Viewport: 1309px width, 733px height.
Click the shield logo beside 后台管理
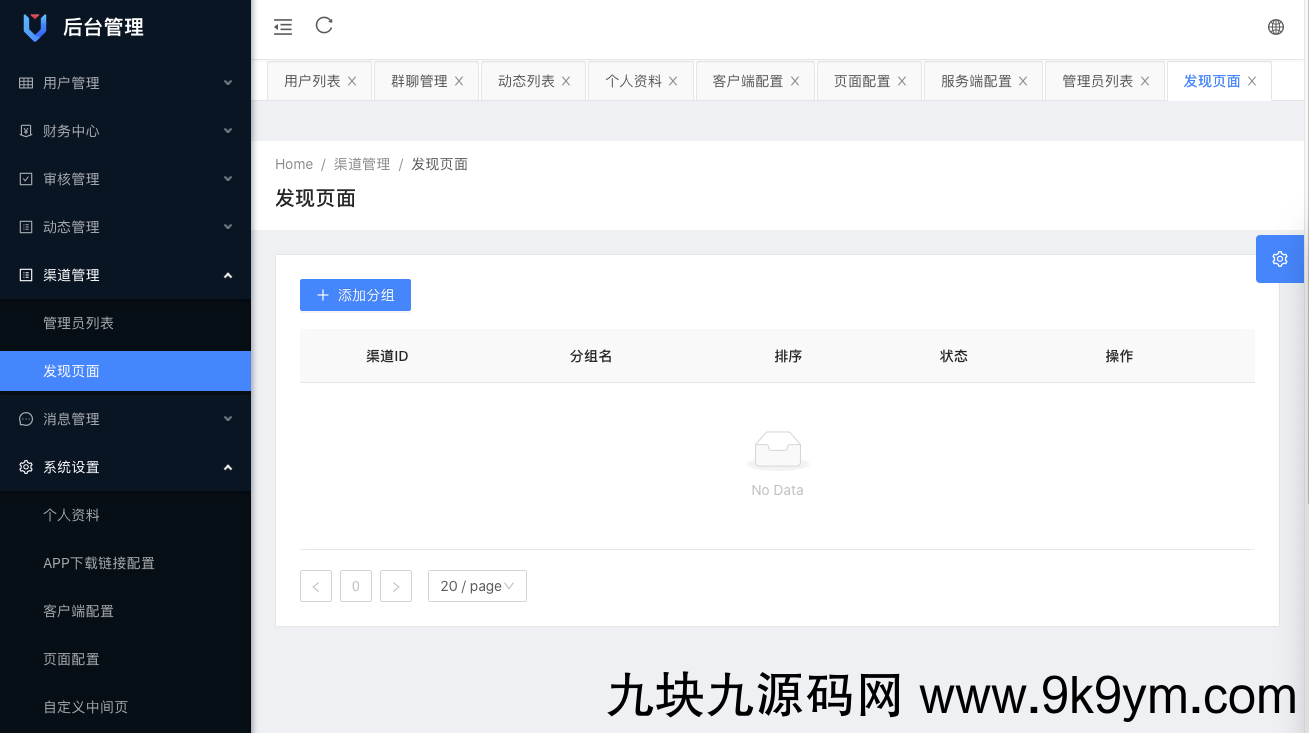36,27
